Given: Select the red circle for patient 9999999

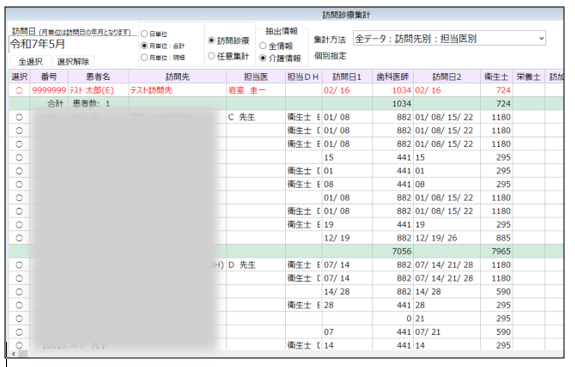Looking at the screenshot, I should coord(19,90).
